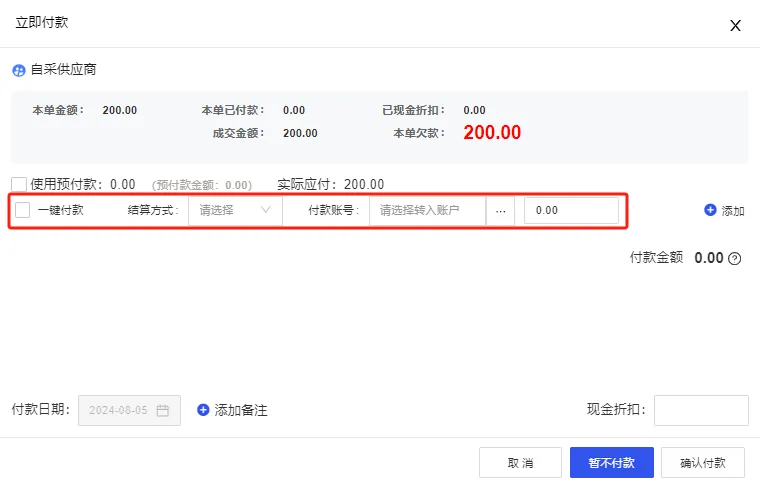The image size is (760, 478).
Task: Confirm with the 确认付款 button
Action: click(702, 463)
